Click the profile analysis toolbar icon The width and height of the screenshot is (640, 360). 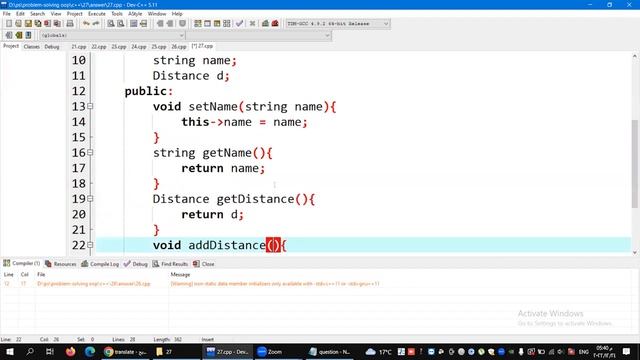click(265, 24)
